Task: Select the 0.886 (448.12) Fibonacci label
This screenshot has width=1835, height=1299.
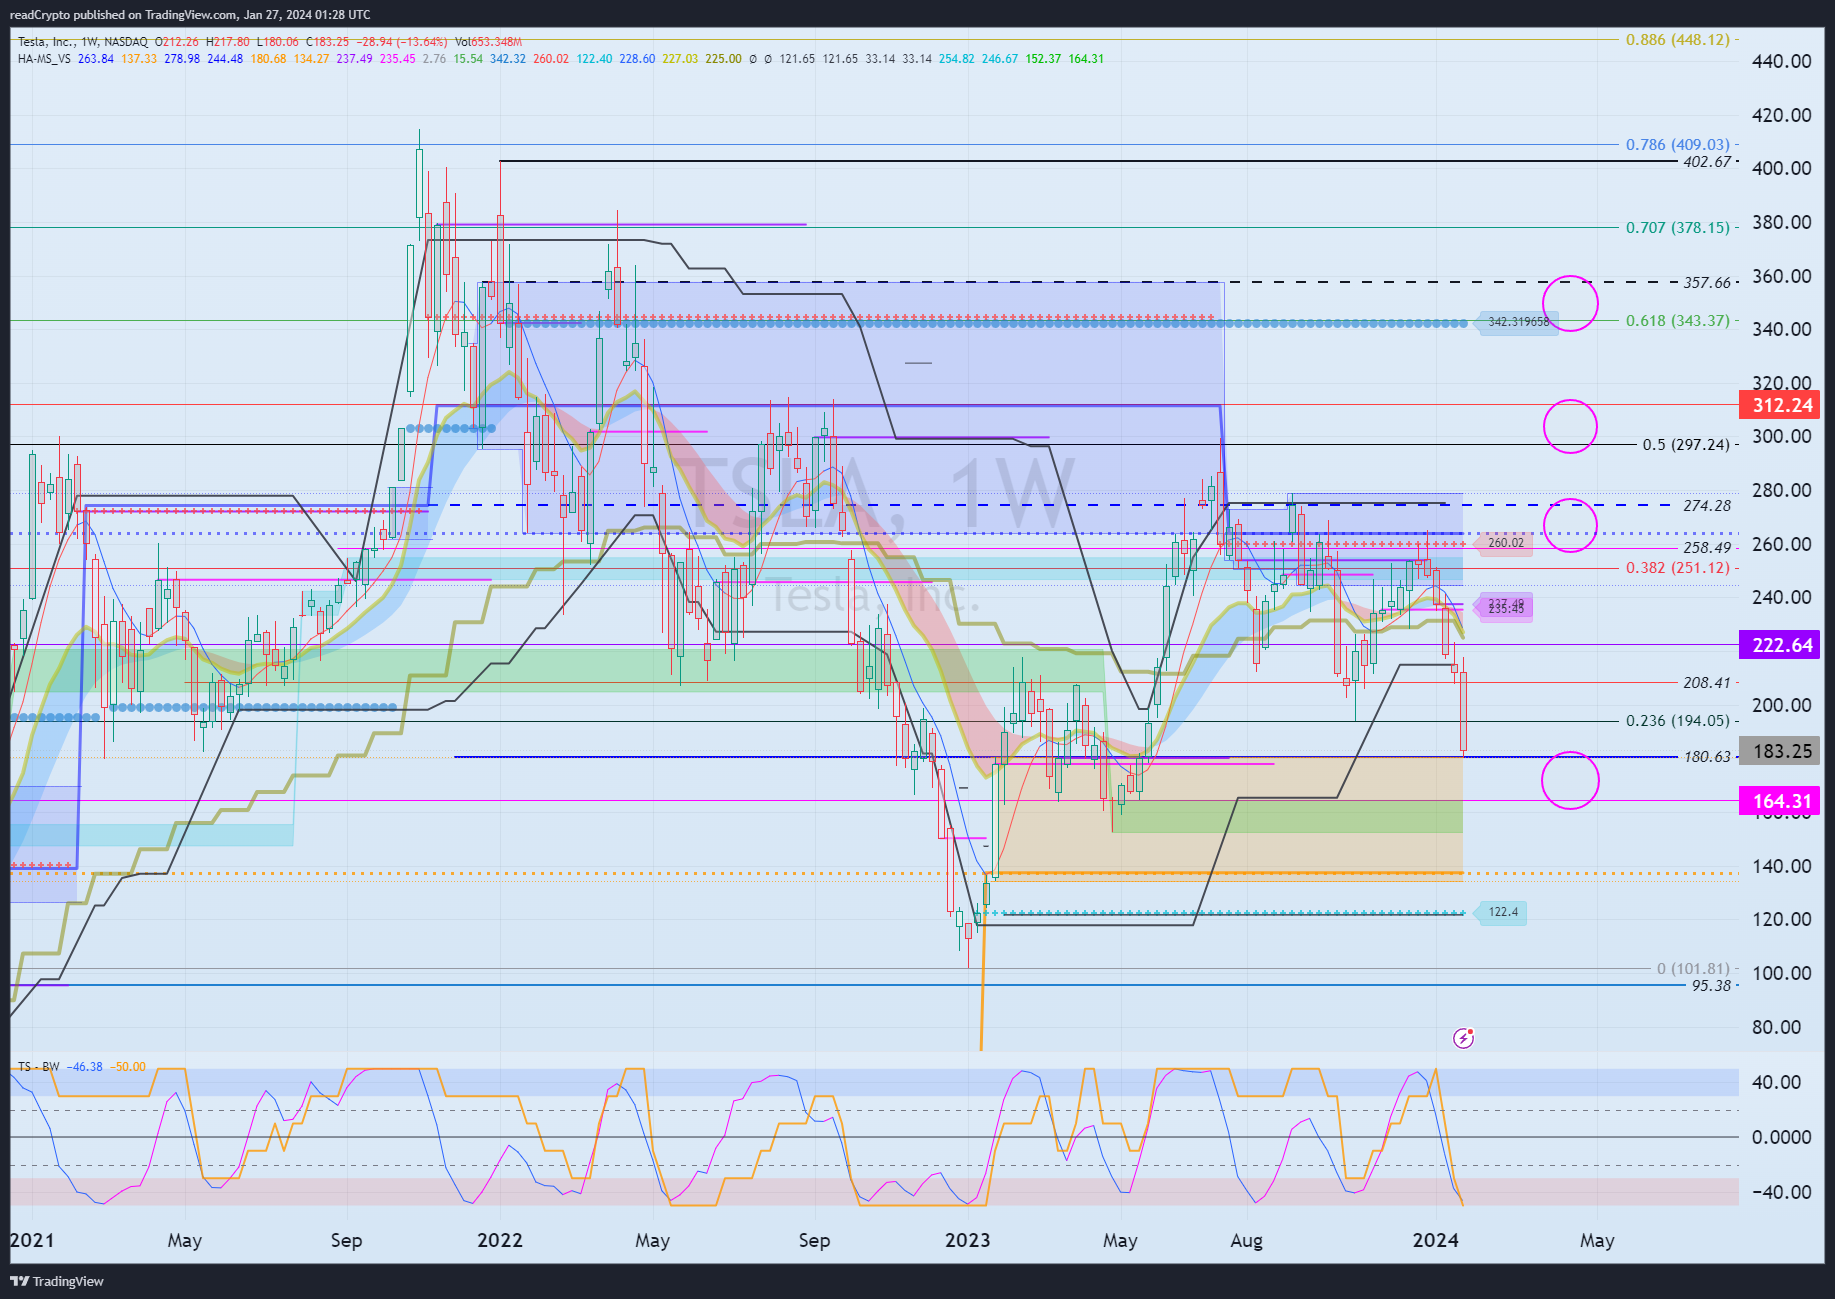Action: tap(1677, 40)
